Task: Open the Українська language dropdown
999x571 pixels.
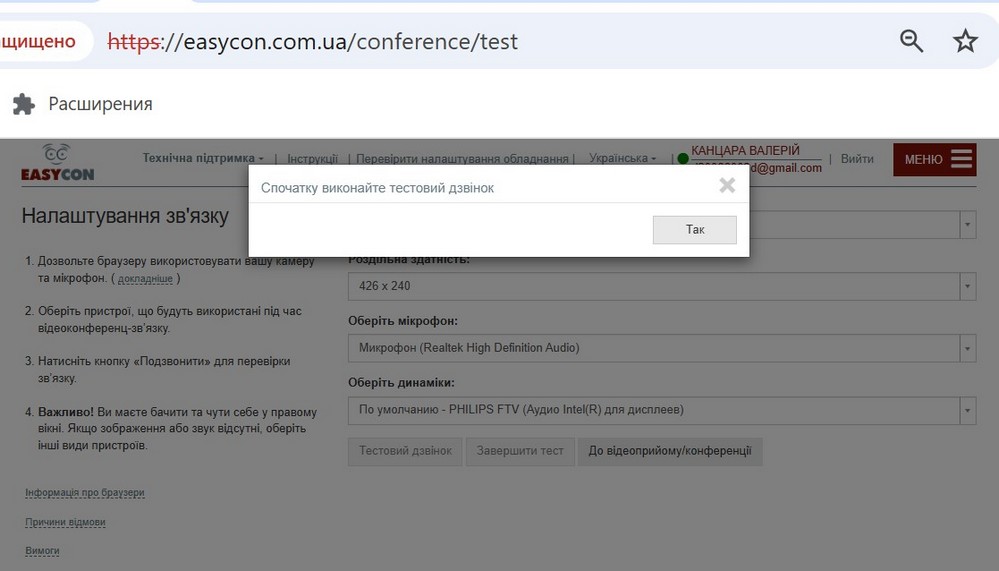Action: 623,158
